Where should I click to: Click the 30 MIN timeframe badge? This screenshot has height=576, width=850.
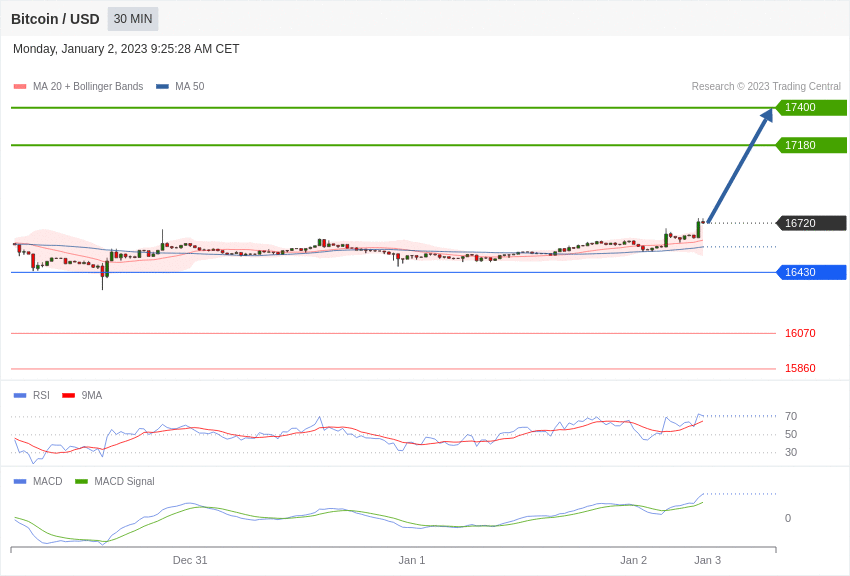pos(133,19)
